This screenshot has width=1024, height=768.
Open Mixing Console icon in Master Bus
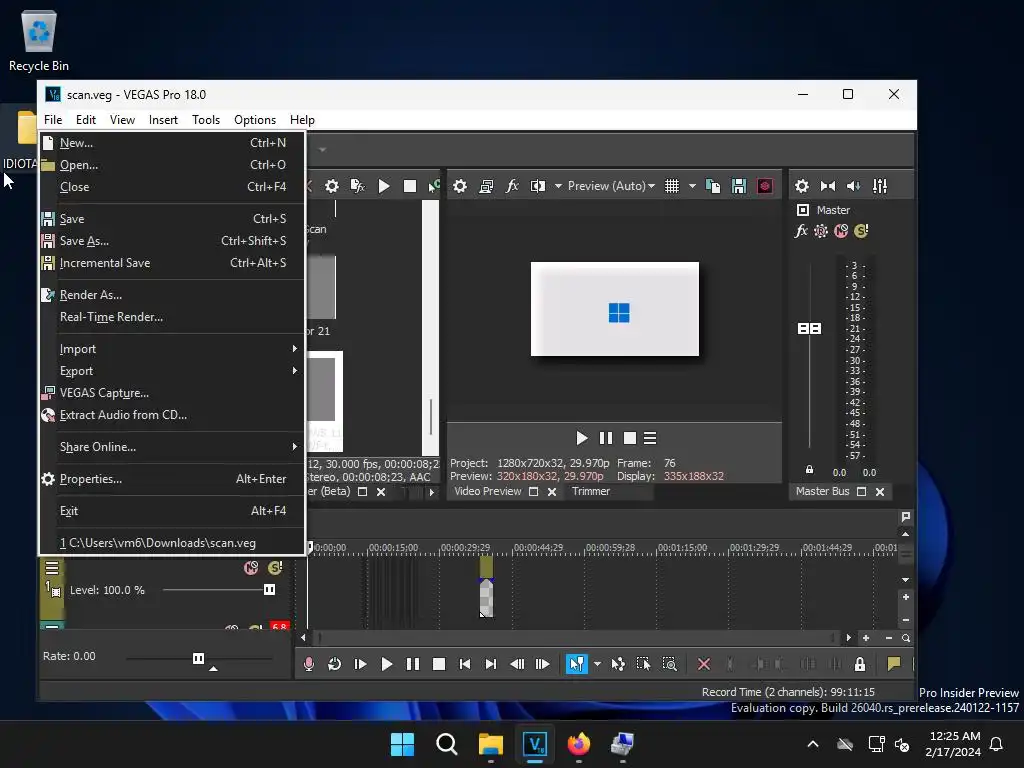point(880,186)
